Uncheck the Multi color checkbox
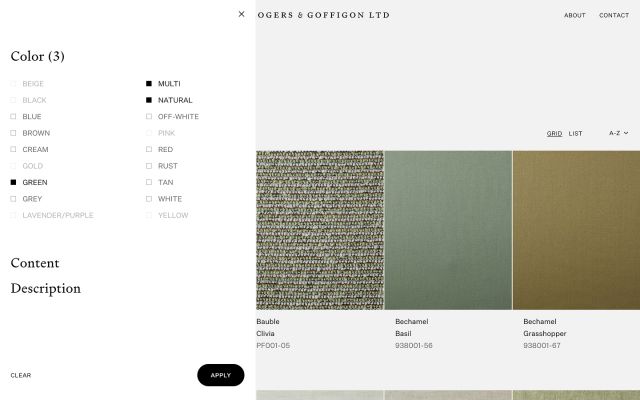Viewport: 640px width, 400px height. tap(149, 84)
